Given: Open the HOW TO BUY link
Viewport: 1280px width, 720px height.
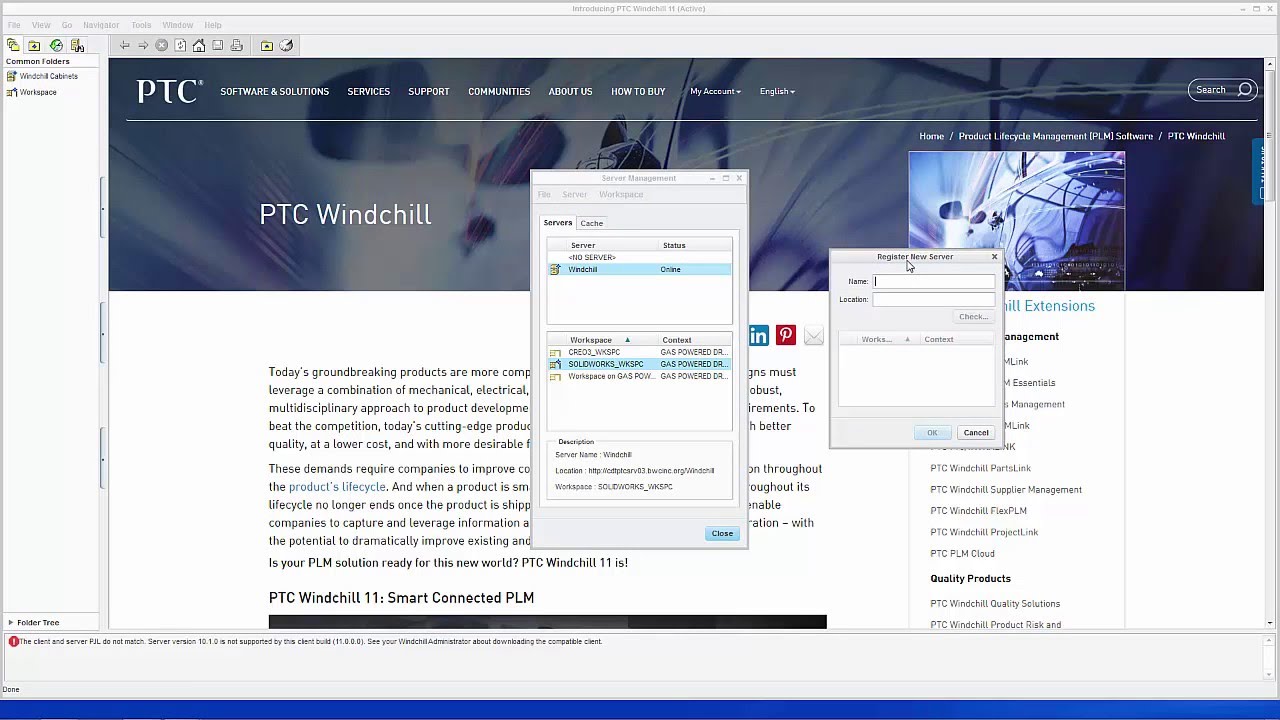Looking at the screenshot, I should tap(638, 91).
